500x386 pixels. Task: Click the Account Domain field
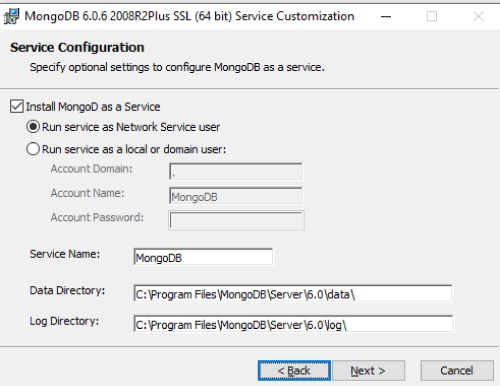[x=236, y=171]
